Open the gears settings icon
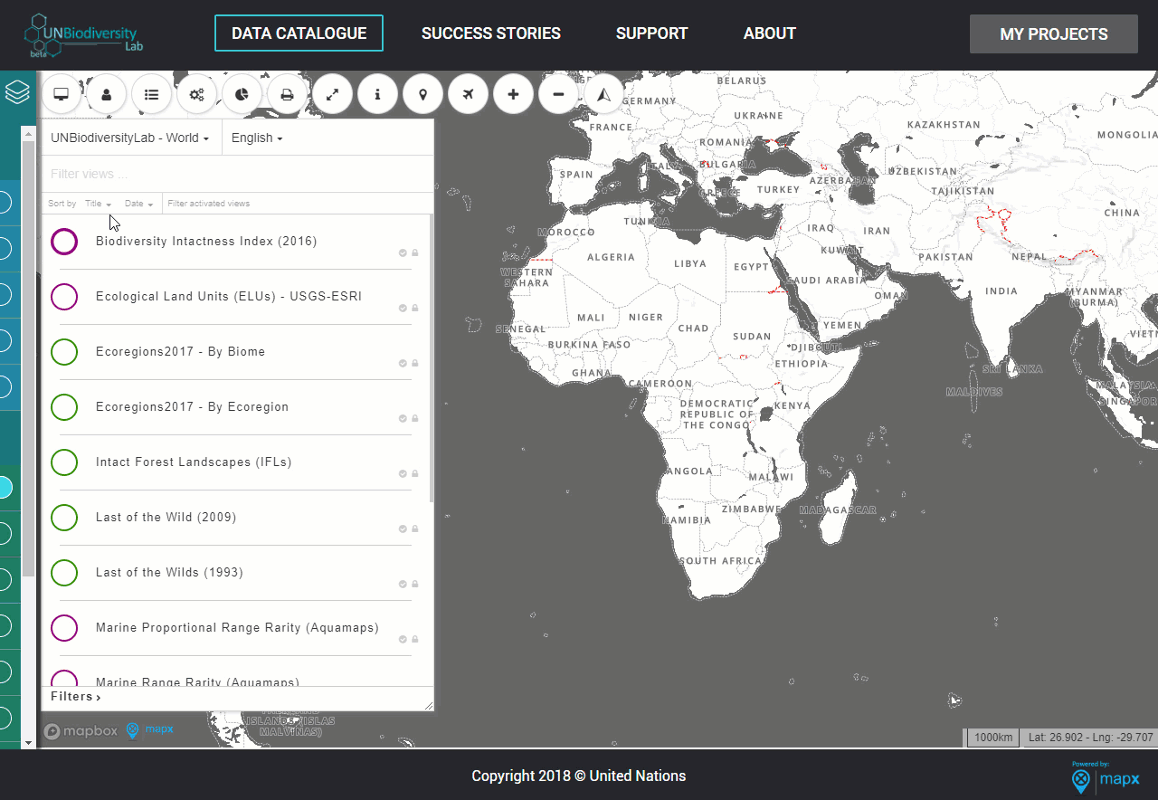The height and width of the screenshot is (800, 1158). click(196, 94)
